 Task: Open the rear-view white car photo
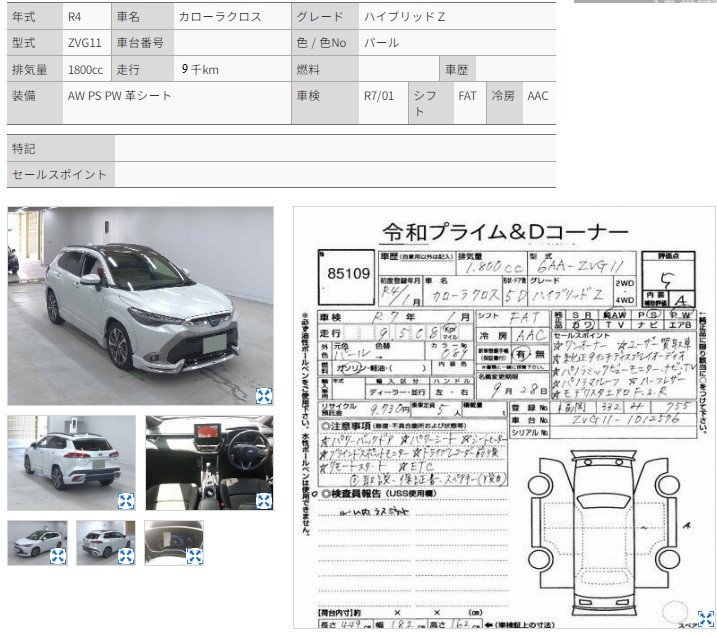[71, 463]
